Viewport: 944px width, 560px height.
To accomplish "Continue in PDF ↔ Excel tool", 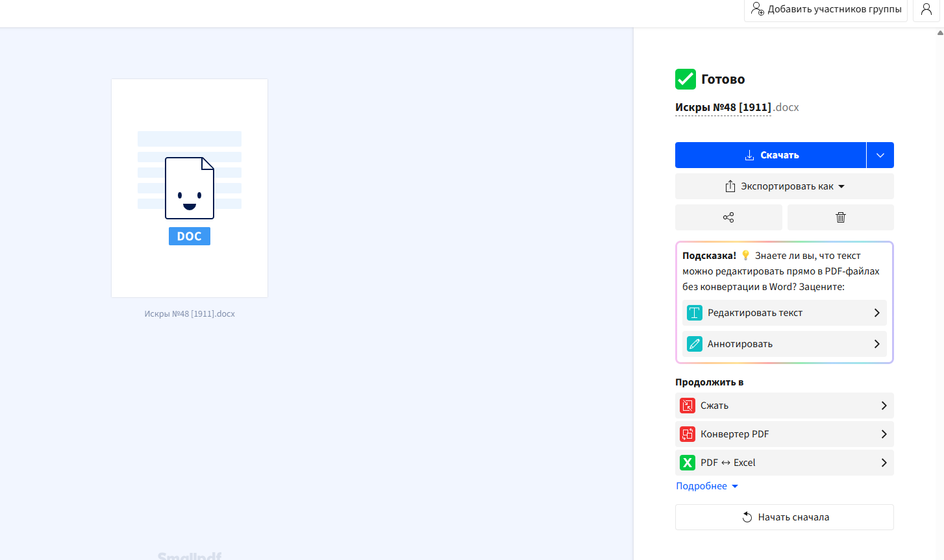I will [x=784, y=462].
